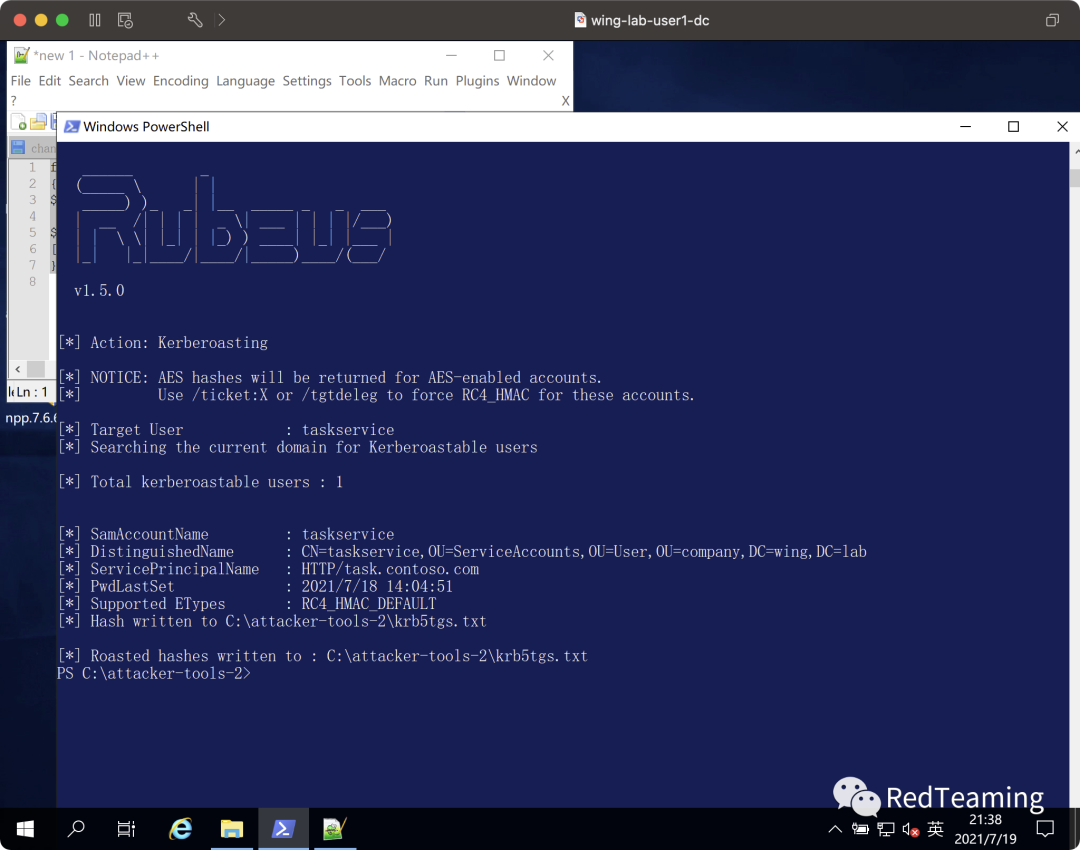This screenshot has width=1080, height=850.
Task: Minimize the Notepad++ window
Action: pyautogui.click(x=451, y=55)
